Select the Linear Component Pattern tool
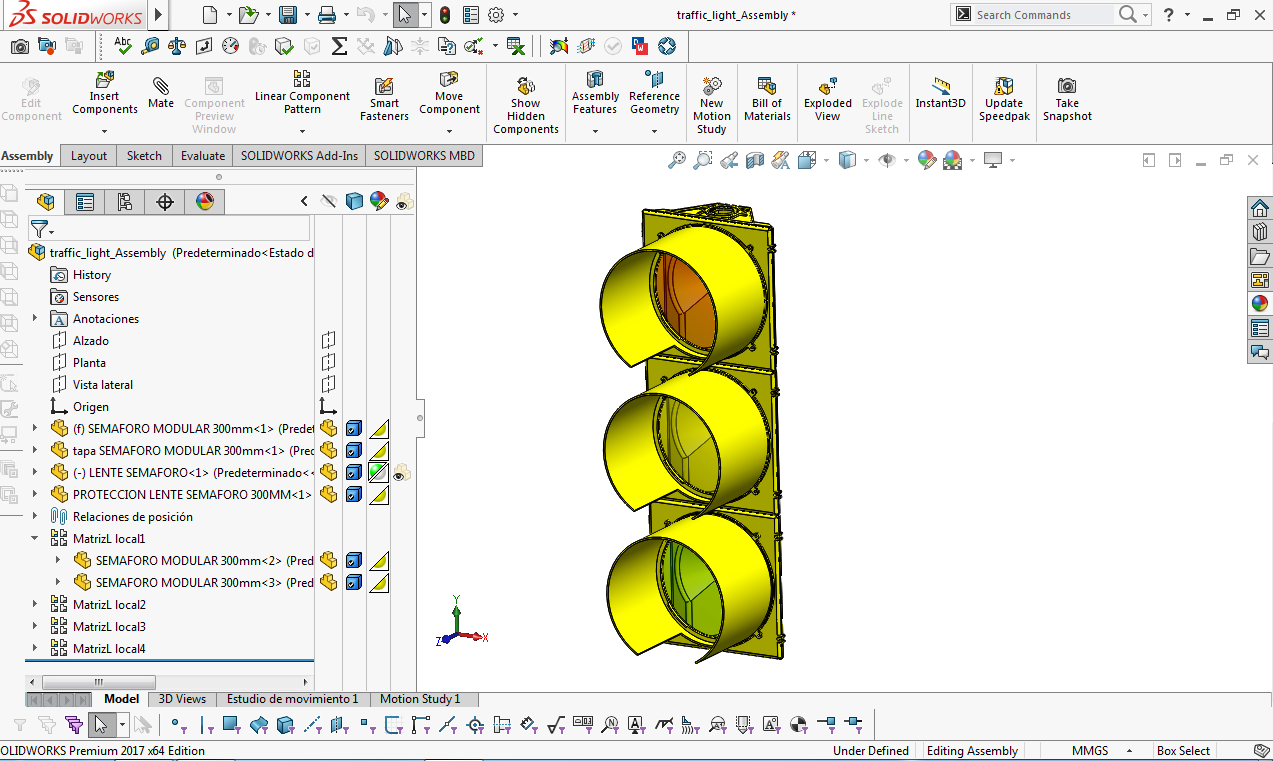Screen dimensions: 1273x761 pos(302,95)
